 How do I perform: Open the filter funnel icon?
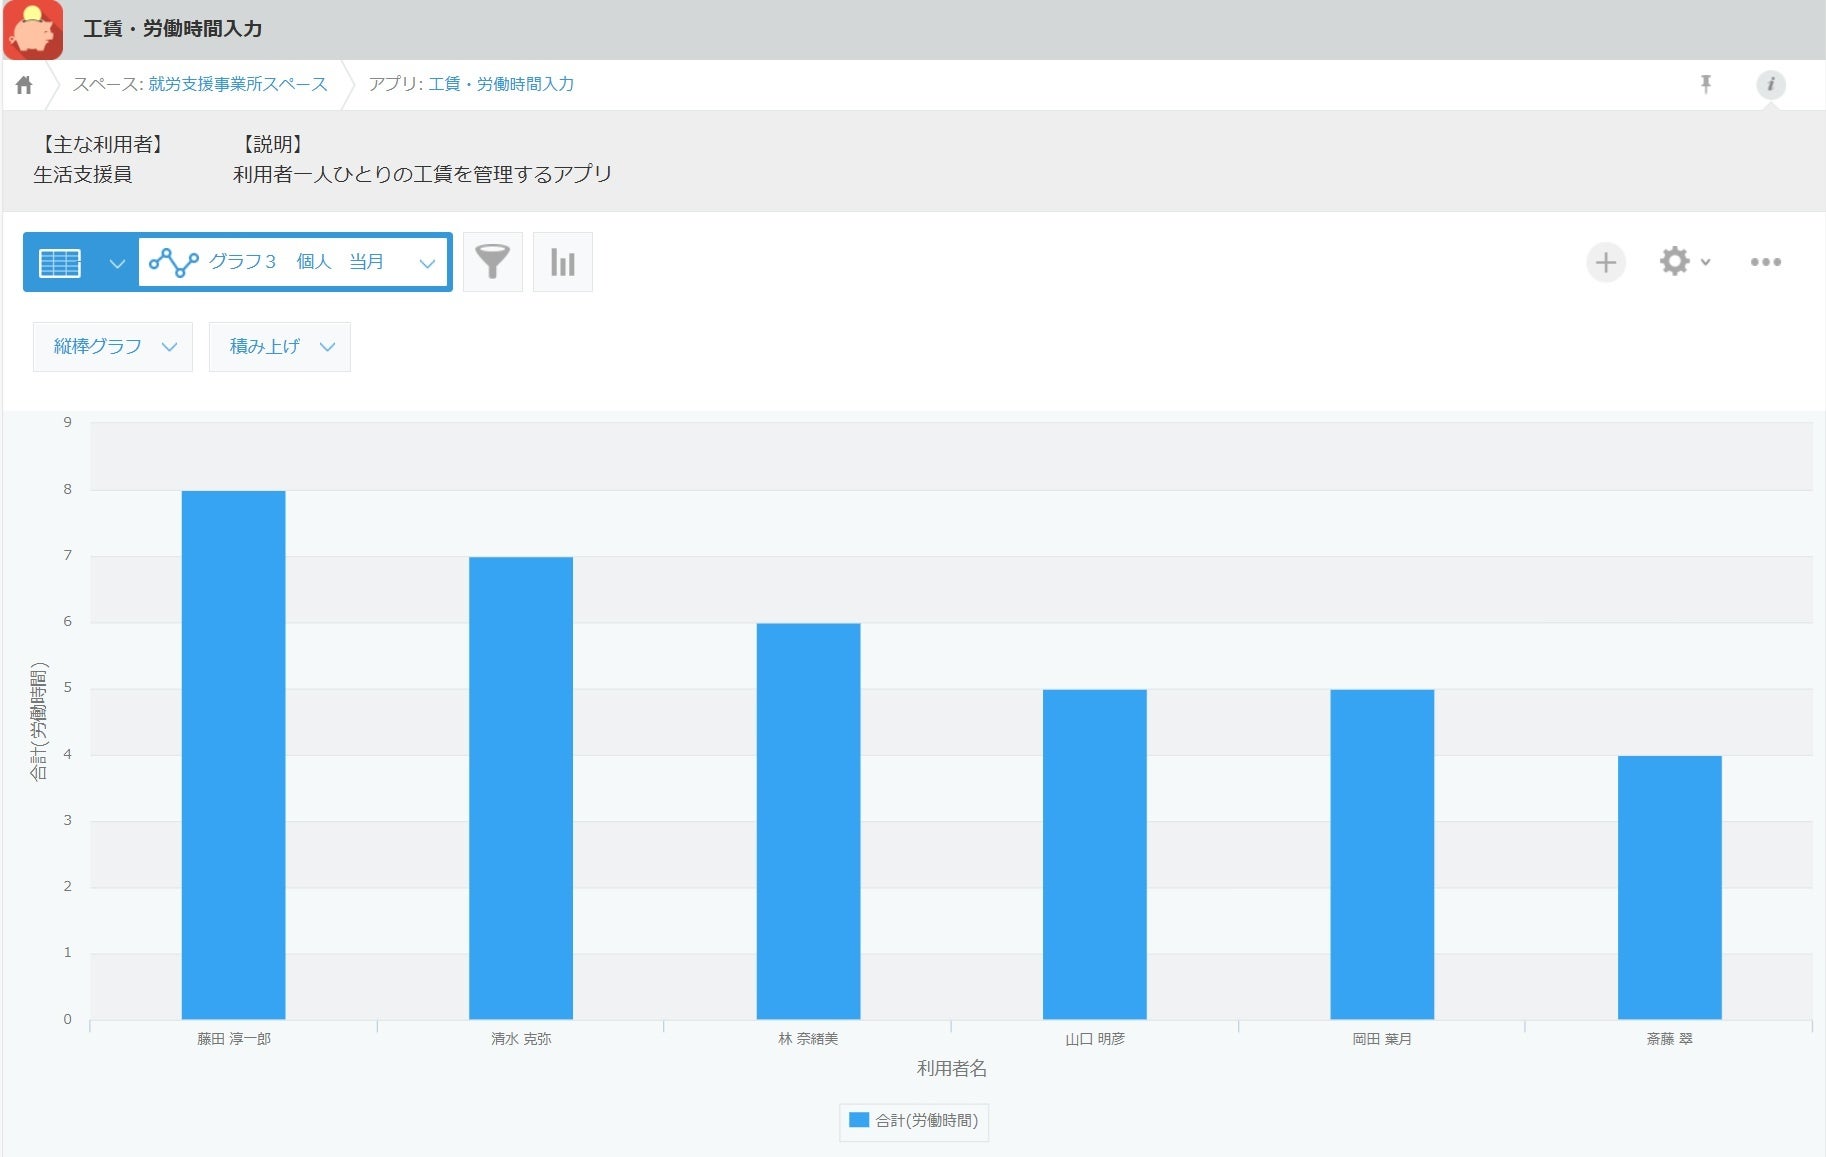point(492,262)
